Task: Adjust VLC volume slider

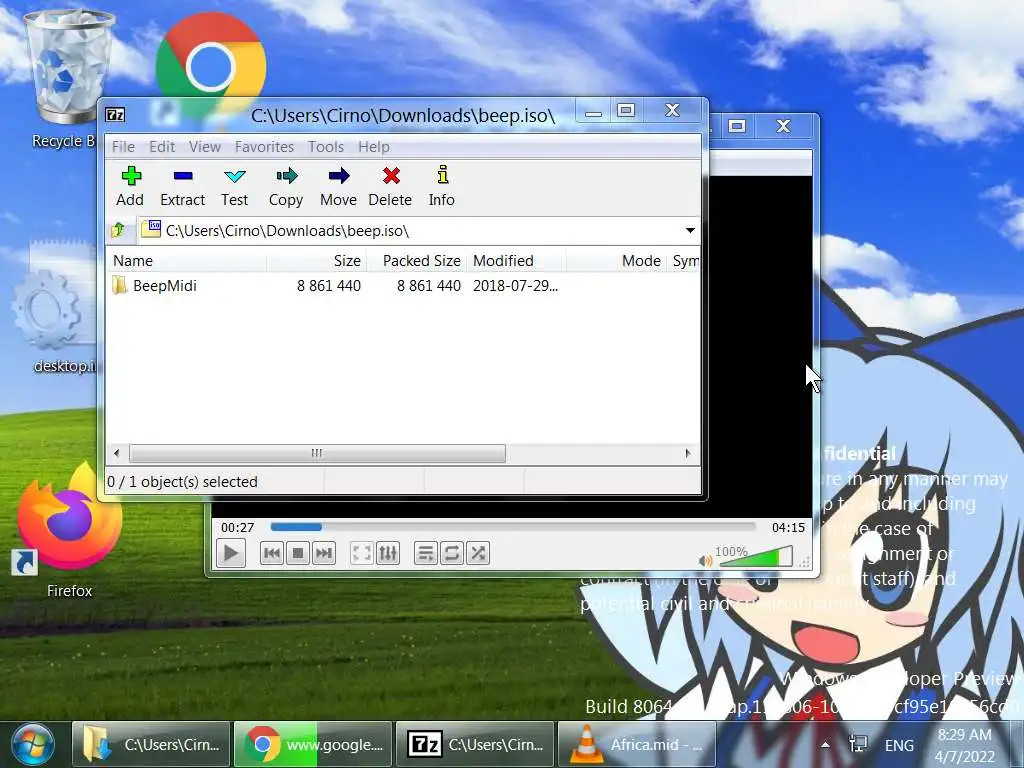Action: pyautogui.click(x=755, y=557)
